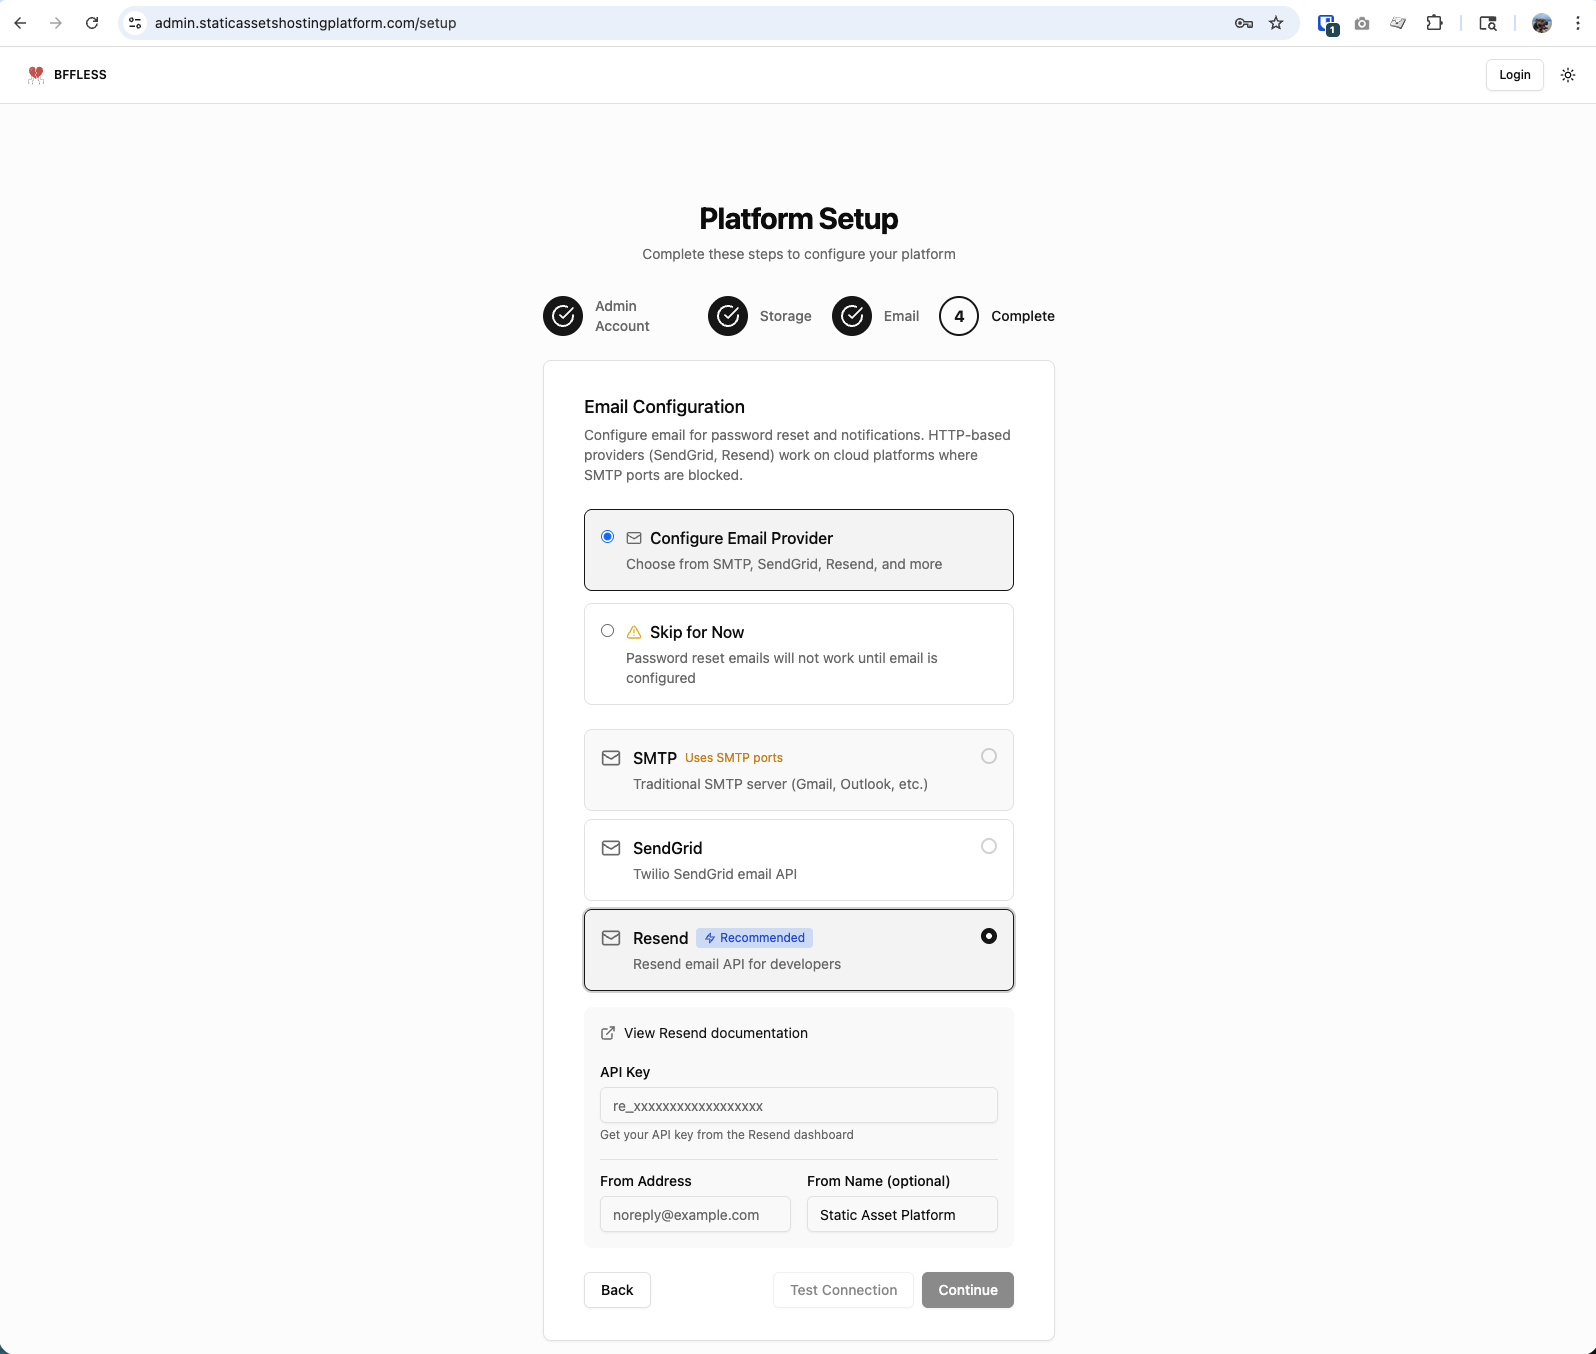
Task: Click the saved passwords key icon
Action: (x=1244, y=23)
